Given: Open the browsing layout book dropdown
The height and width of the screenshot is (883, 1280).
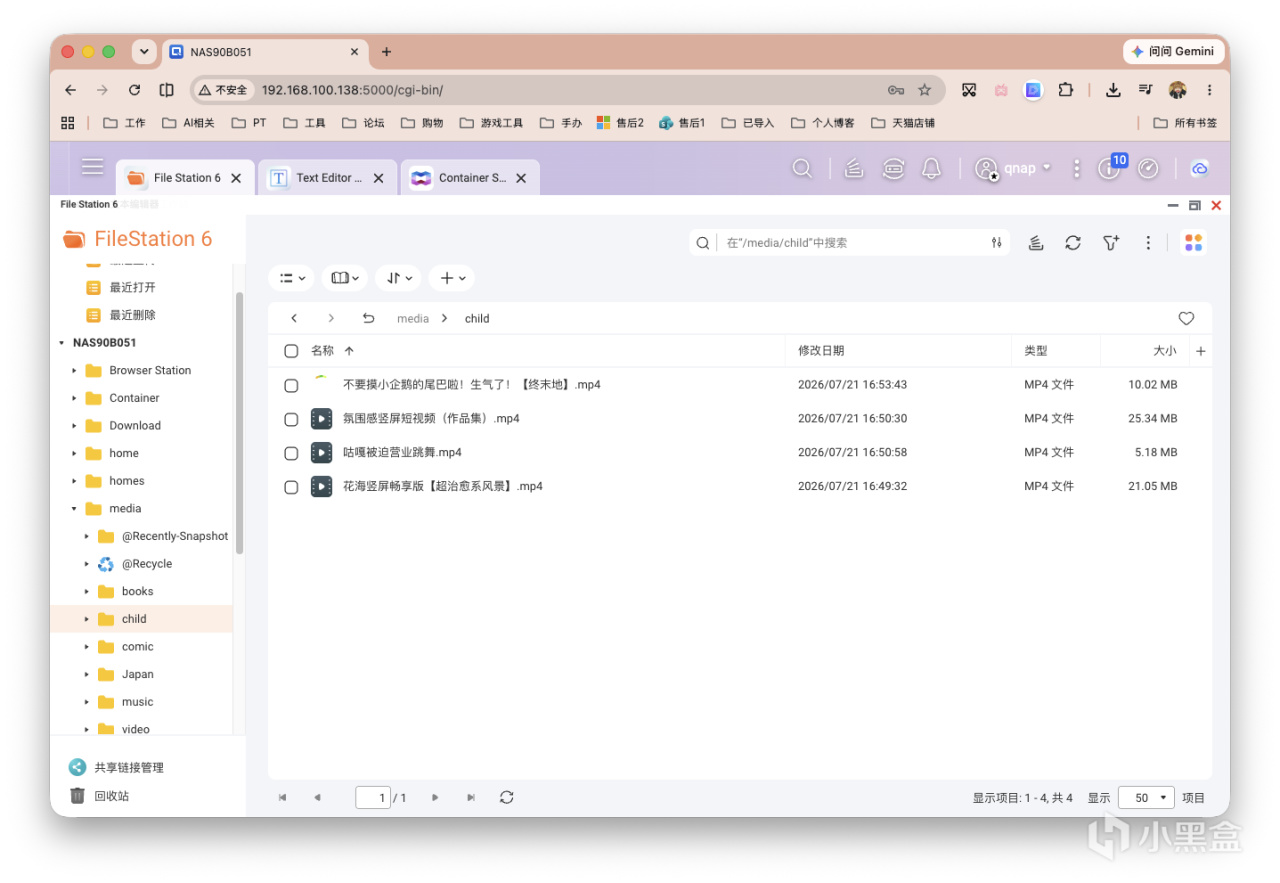Looking at the screenshot, I should (345, 278).
